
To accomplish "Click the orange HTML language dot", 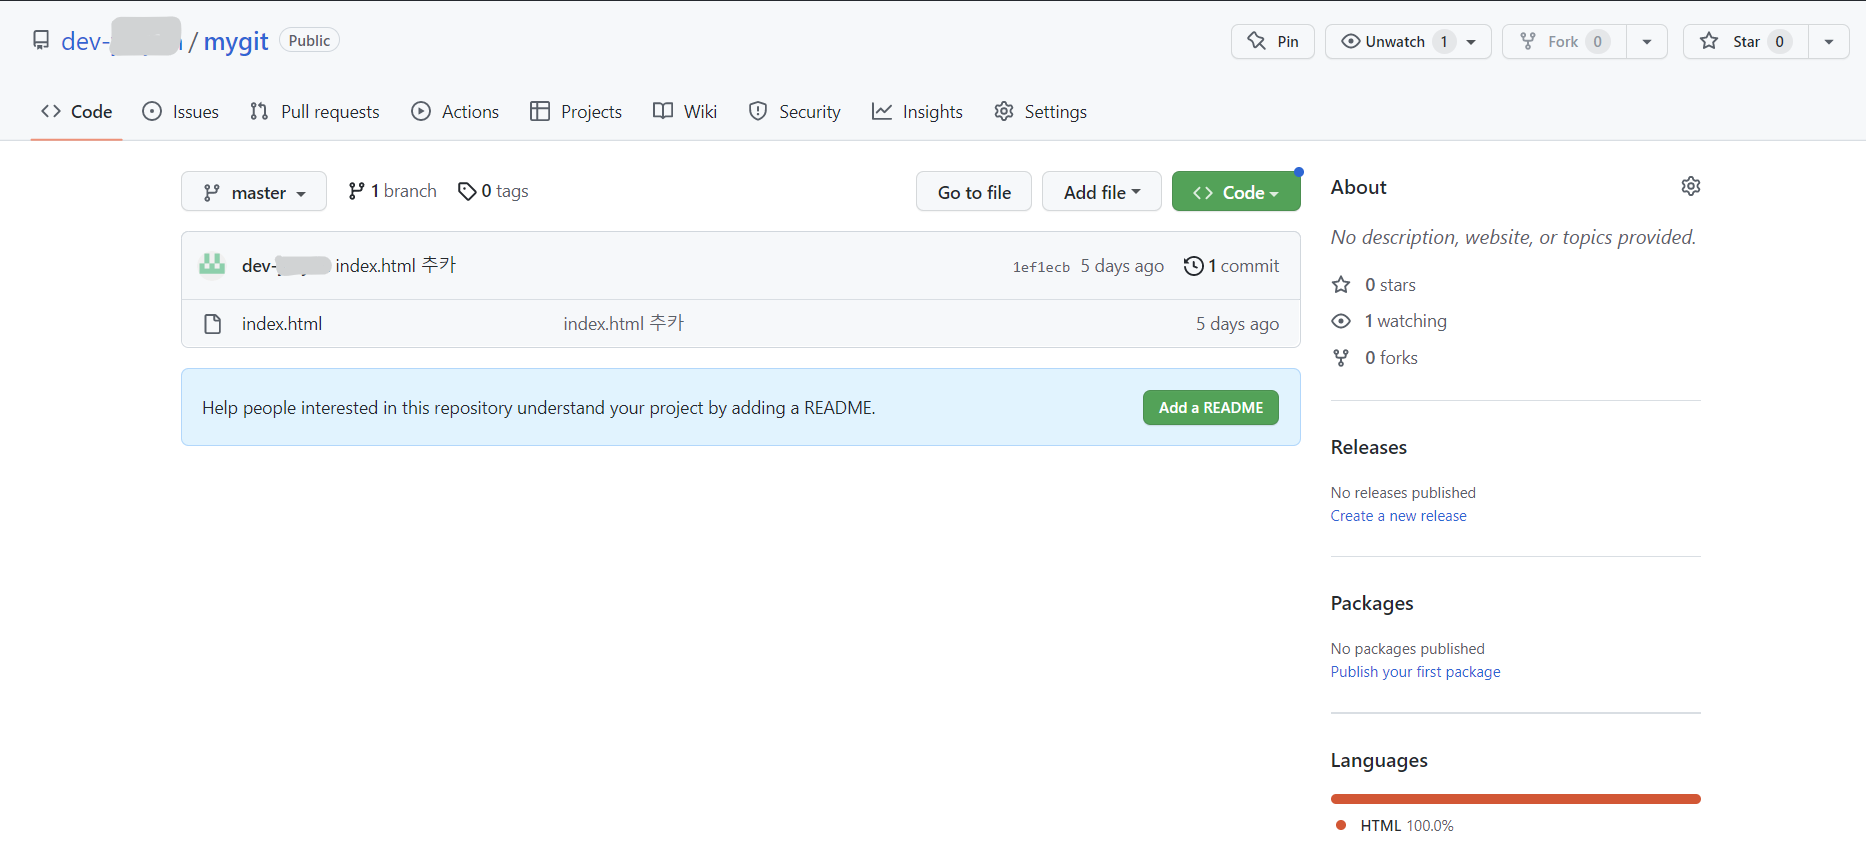I will click(1341, 825).
